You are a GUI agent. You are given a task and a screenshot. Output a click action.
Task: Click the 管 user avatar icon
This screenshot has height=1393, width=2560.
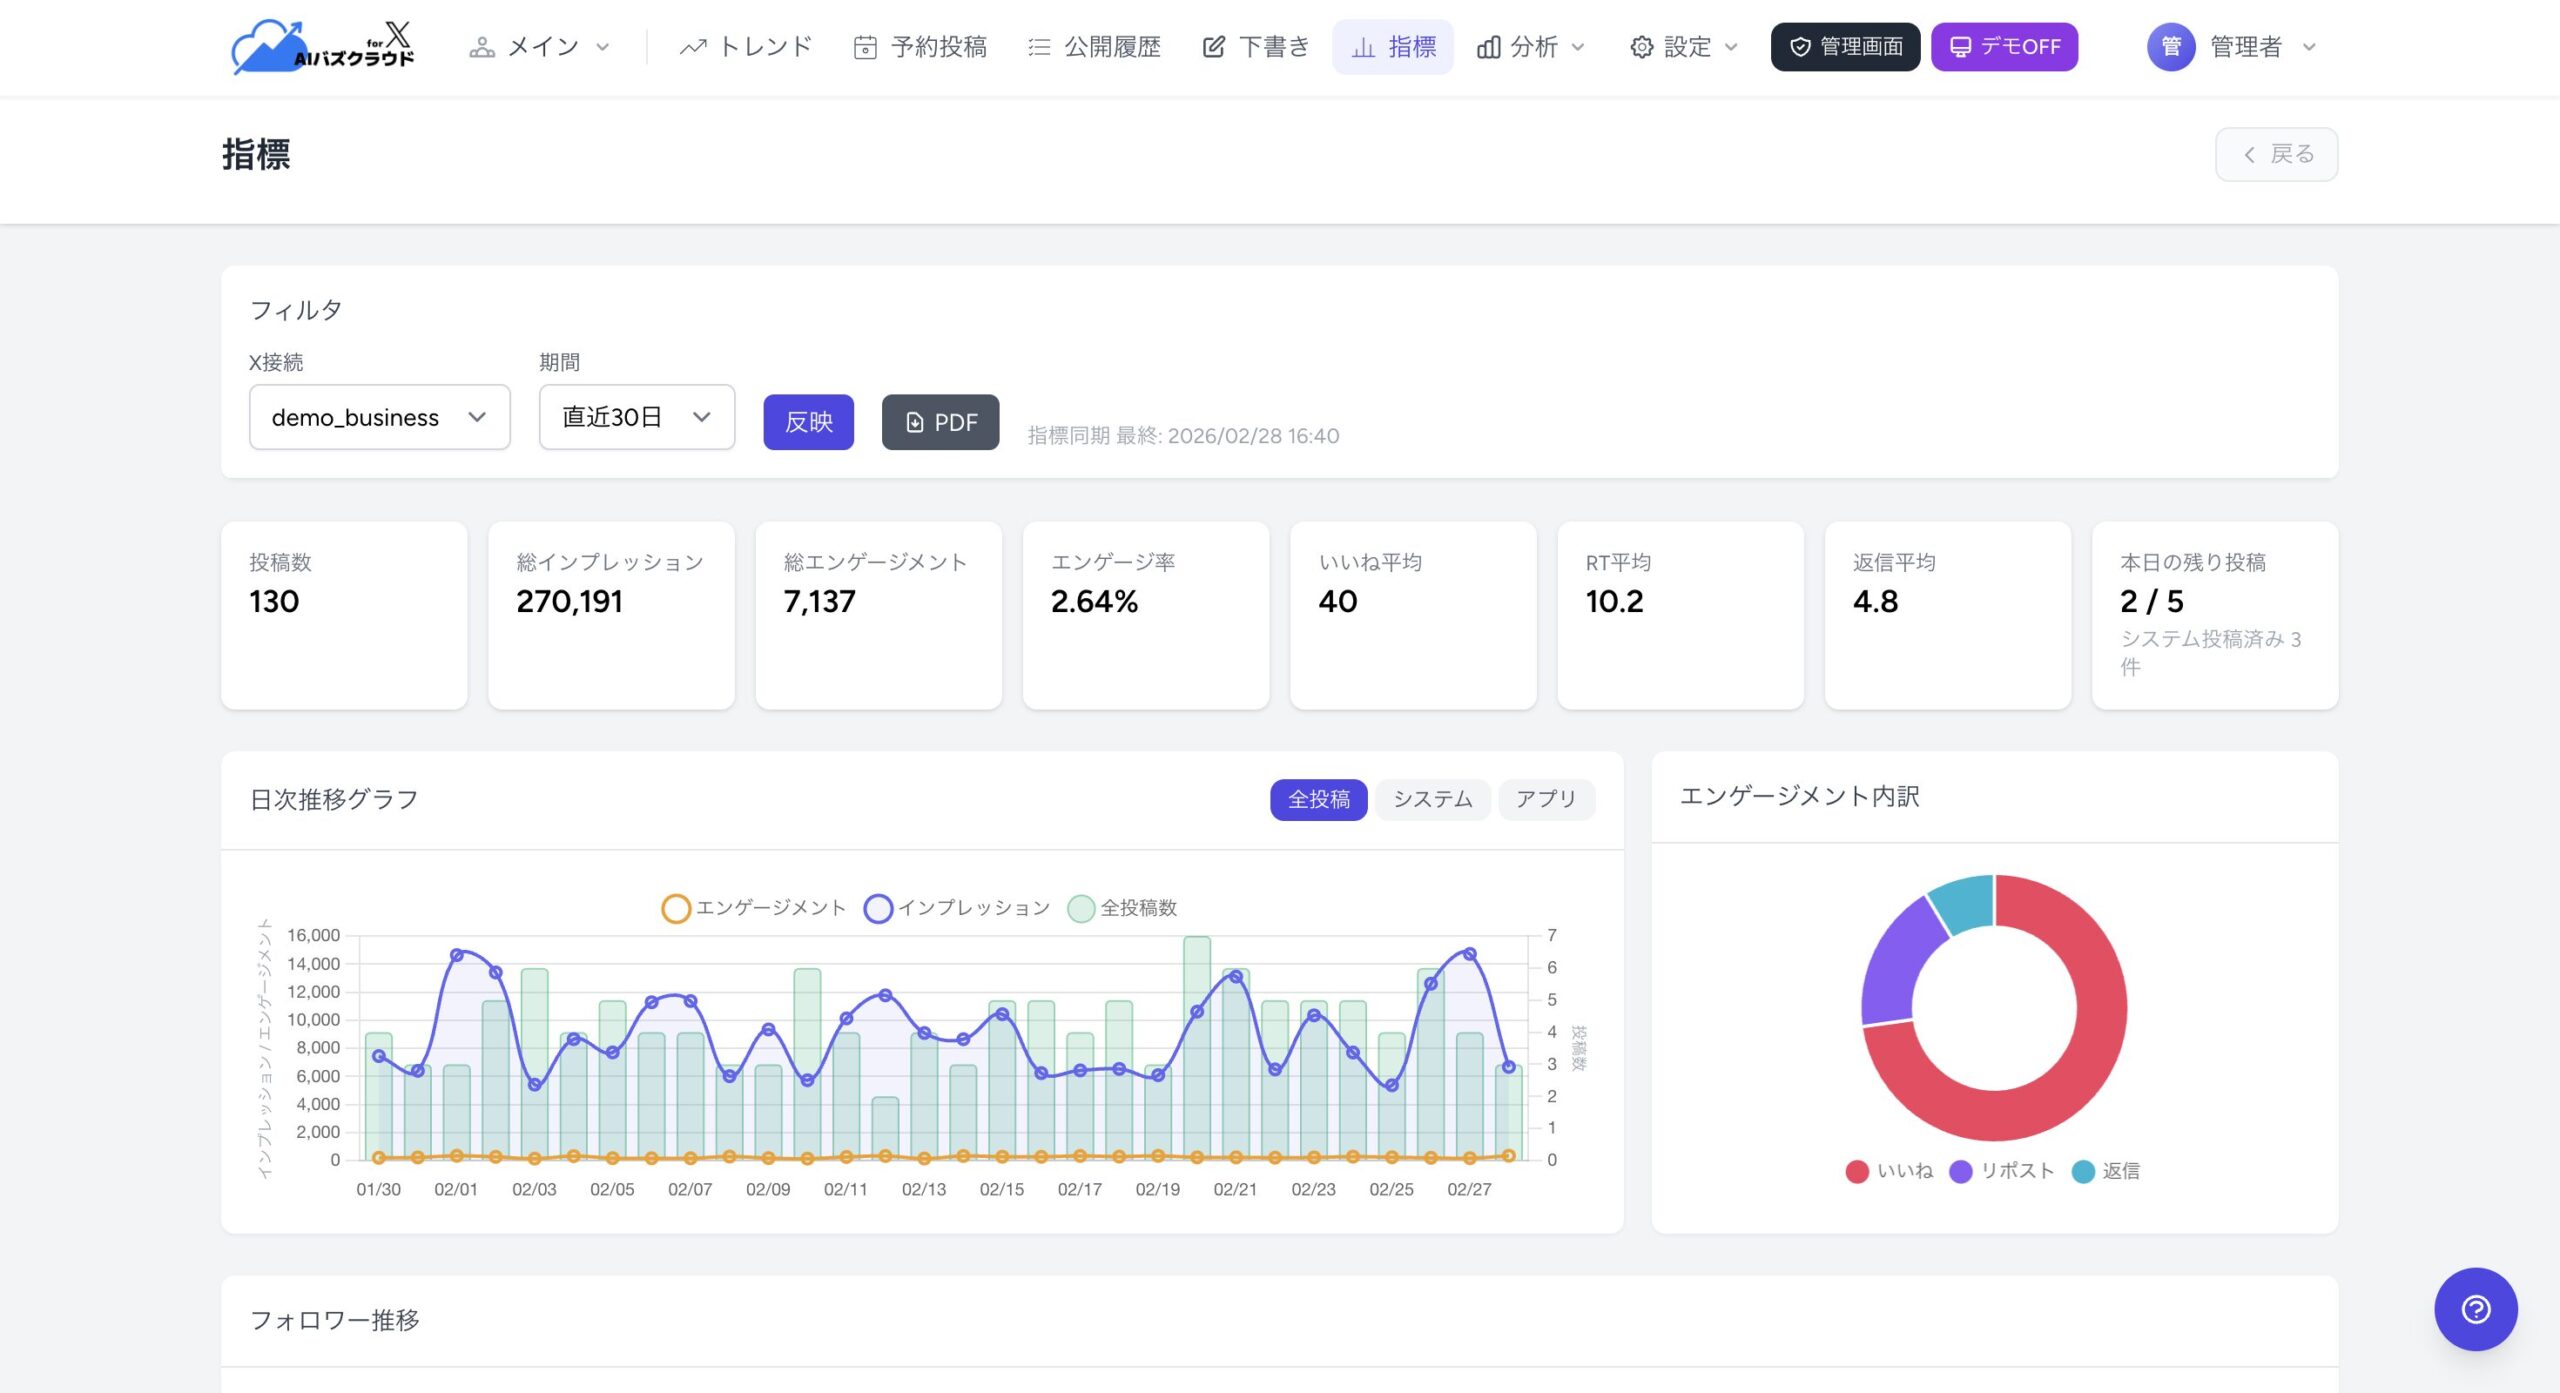[2170, 47]
